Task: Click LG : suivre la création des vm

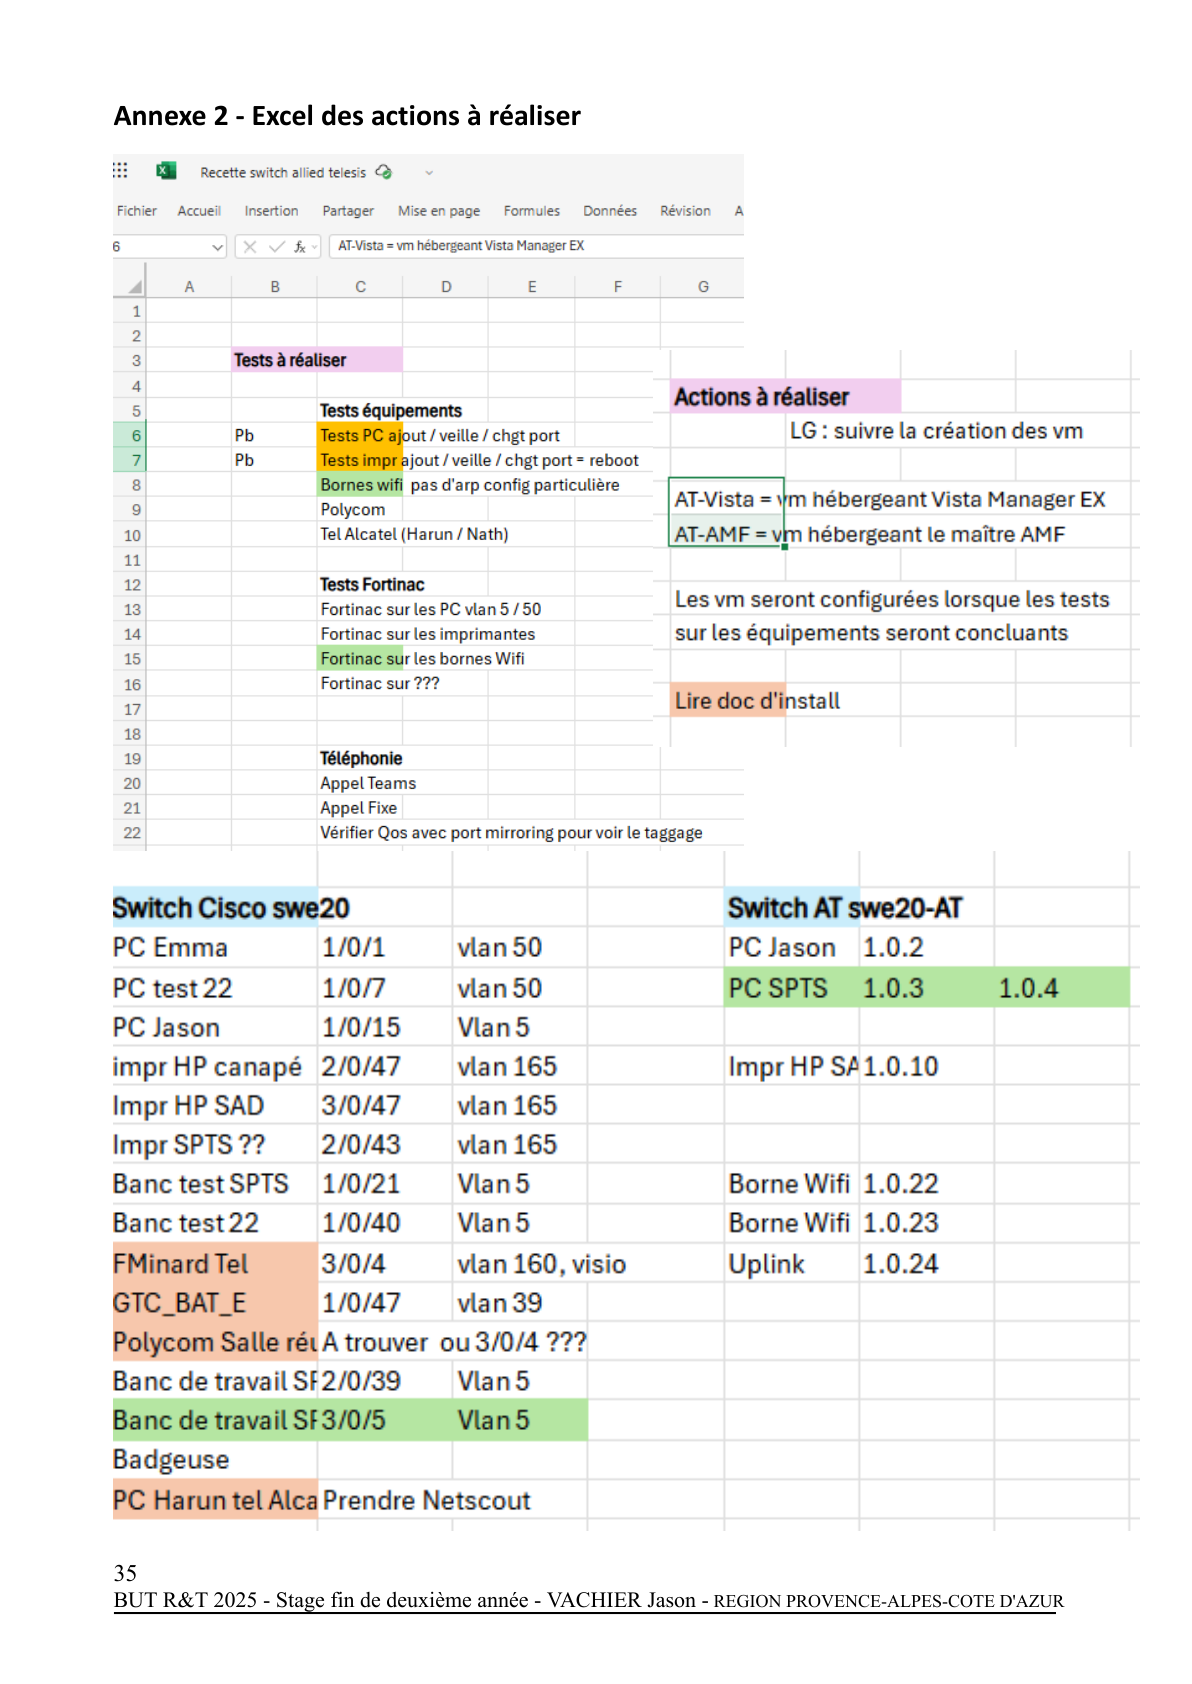Action: pyautogui.click(x=936, y=431)
